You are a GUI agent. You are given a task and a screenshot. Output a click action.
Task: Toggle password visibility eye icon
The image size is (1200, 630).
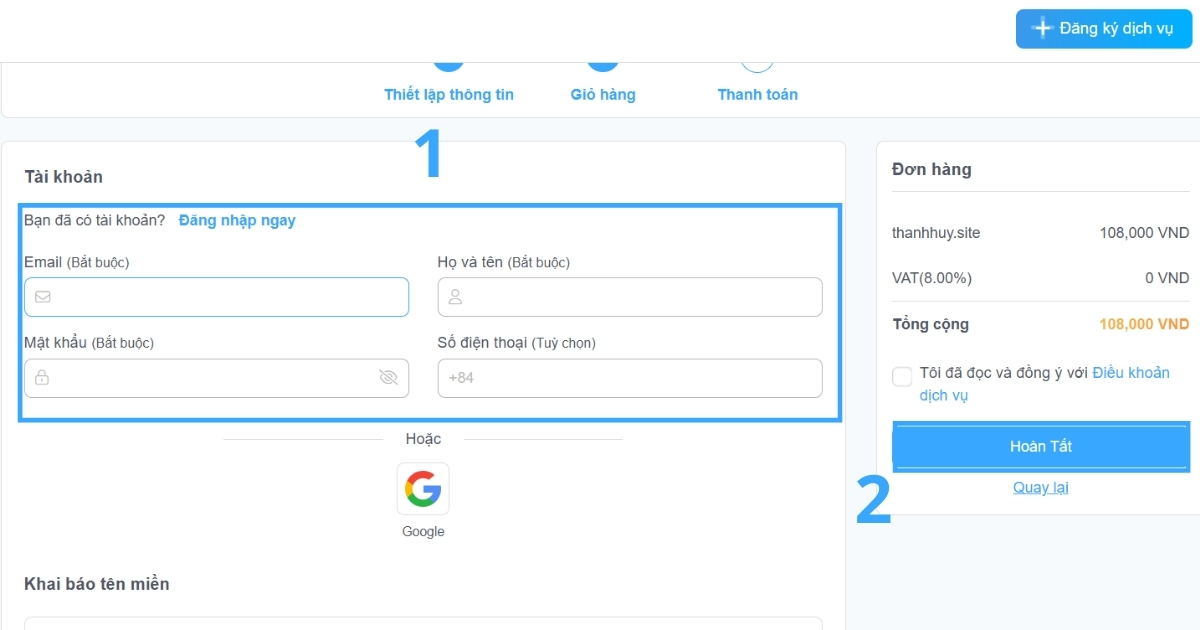coord(388,377)
